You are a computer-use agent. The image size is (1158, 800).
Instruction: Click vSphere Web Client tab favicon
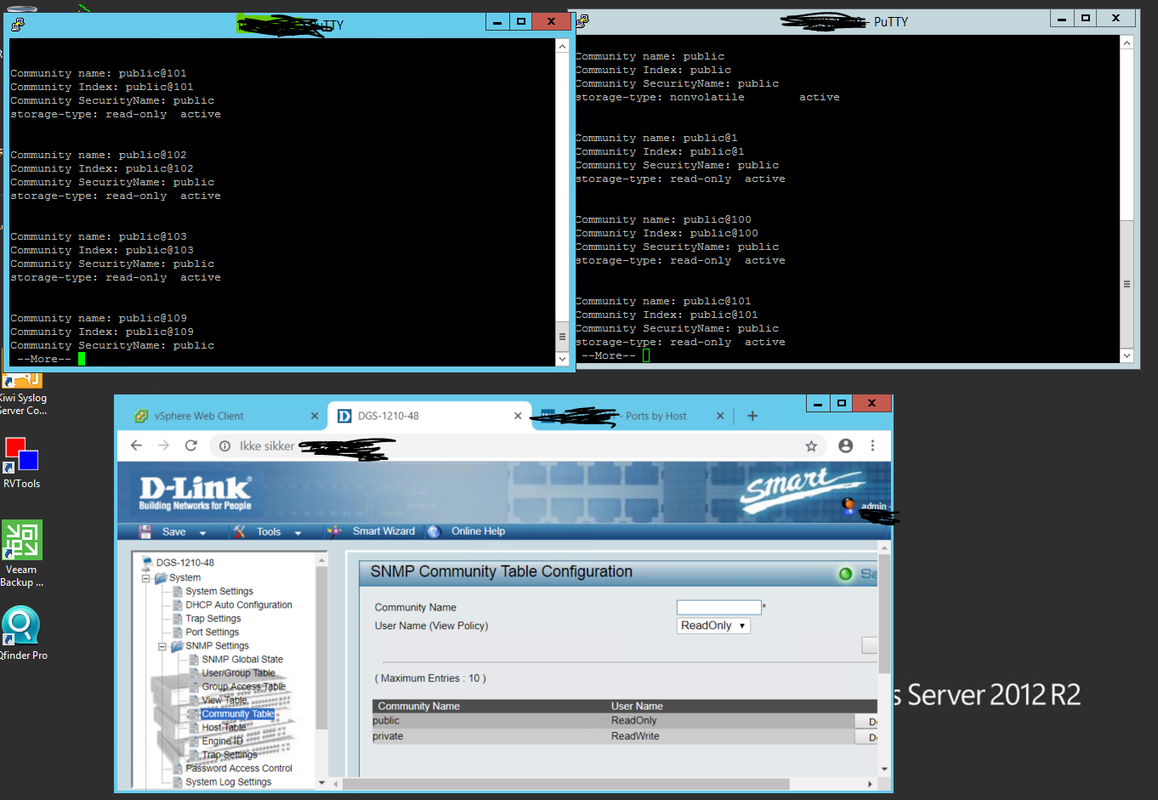[141, 416]
